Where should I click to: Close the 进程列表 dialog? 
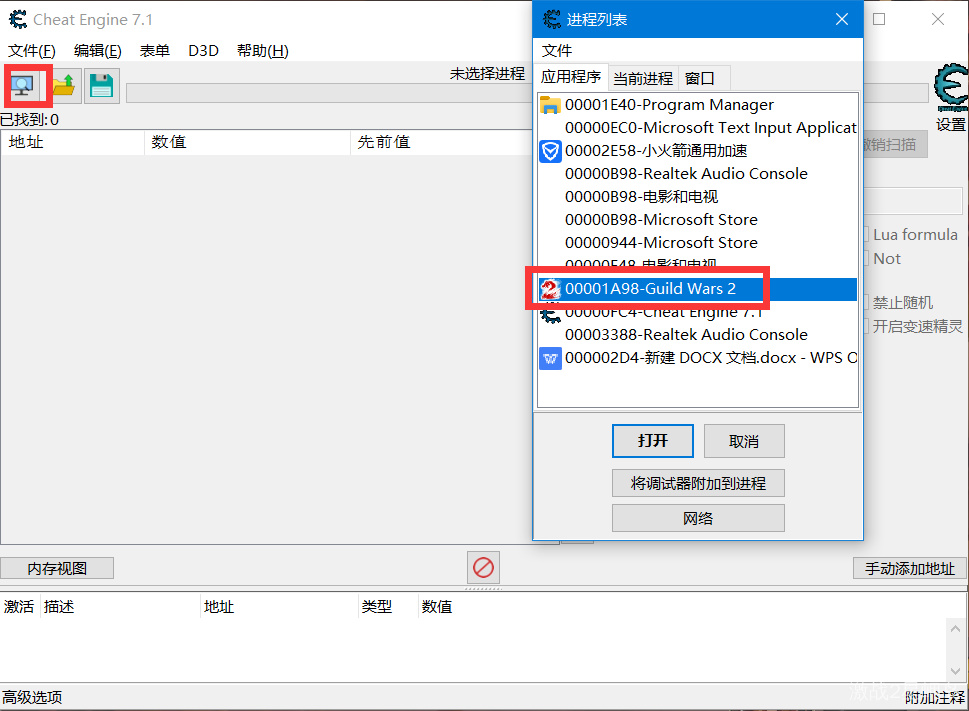pos(842,19)
